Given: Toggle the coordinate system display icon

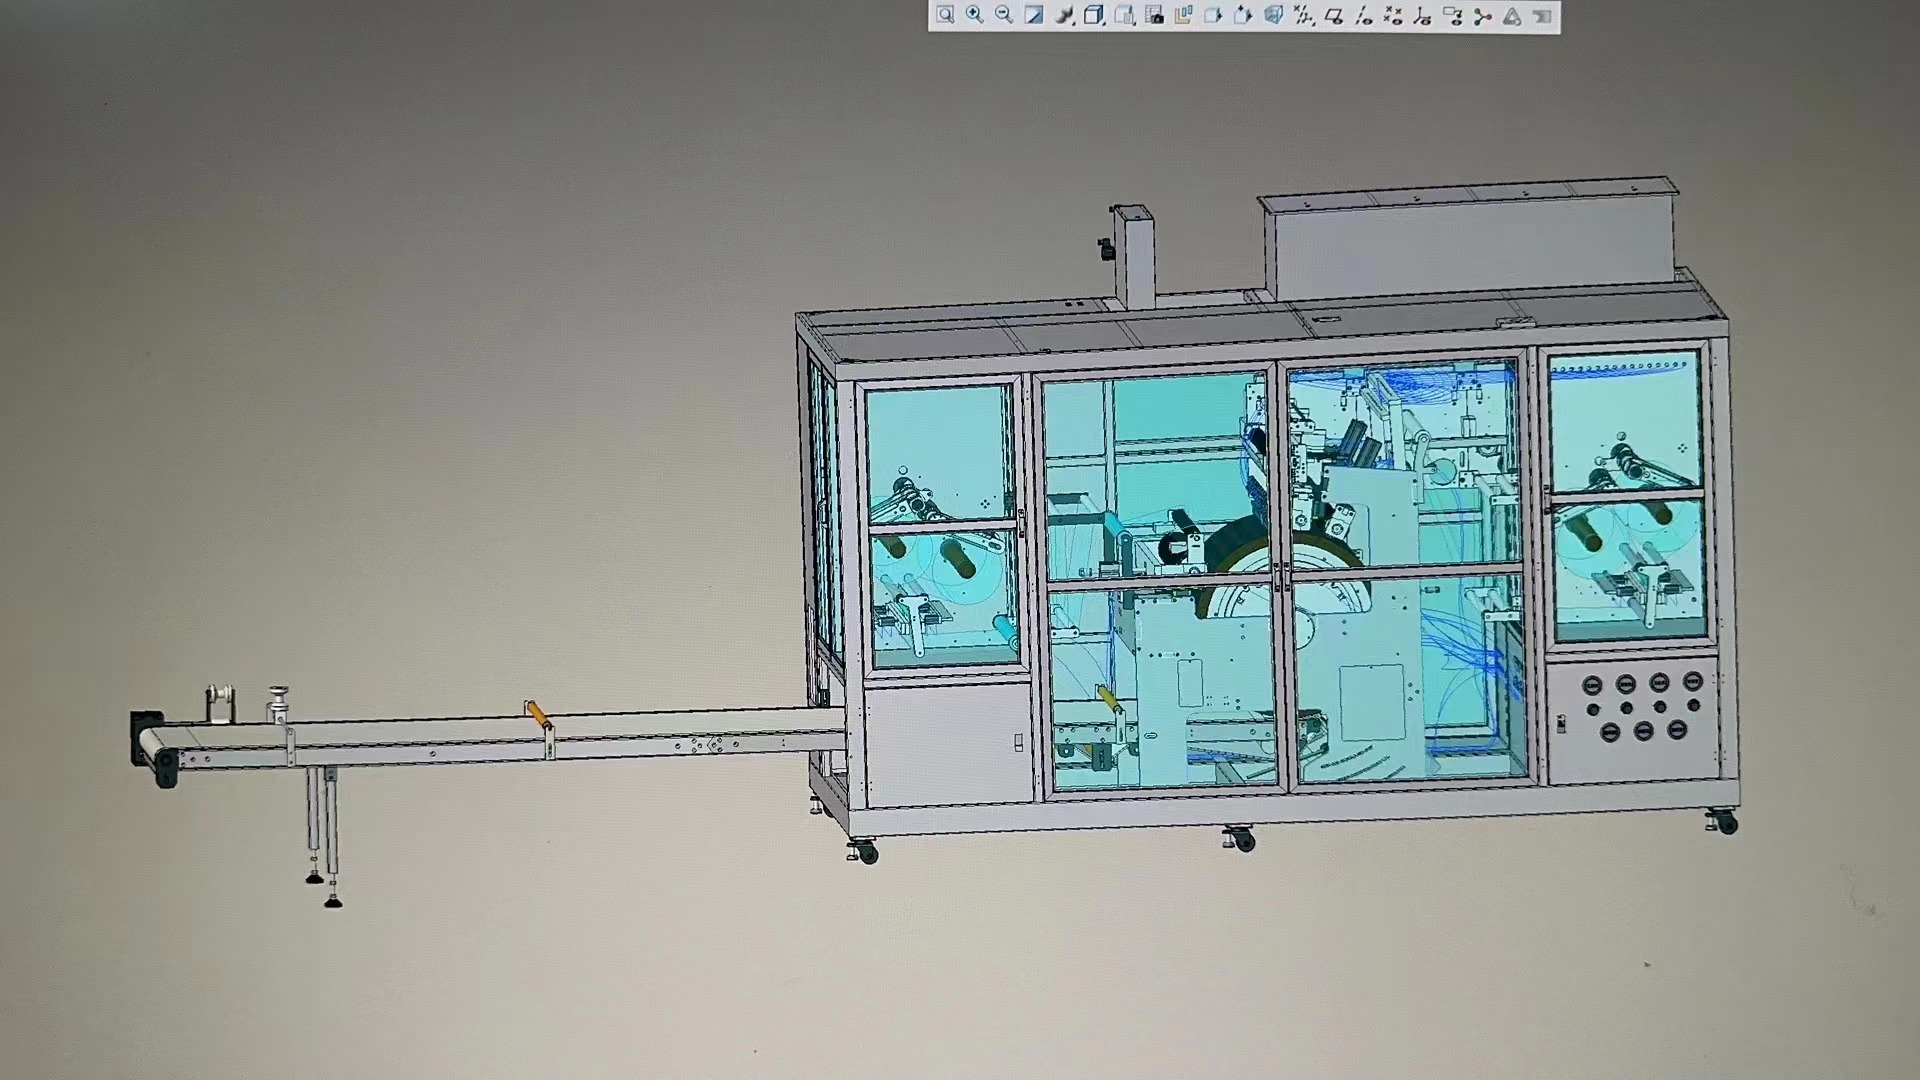Looking at the screenshot, I should click(x=1423, y=15).
